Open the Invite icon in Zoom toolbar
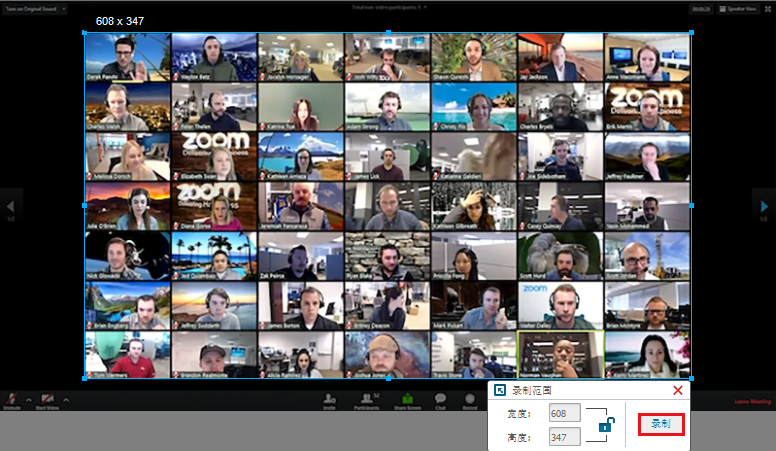Viewport: 776px width, 451px height. pos(329,399)
